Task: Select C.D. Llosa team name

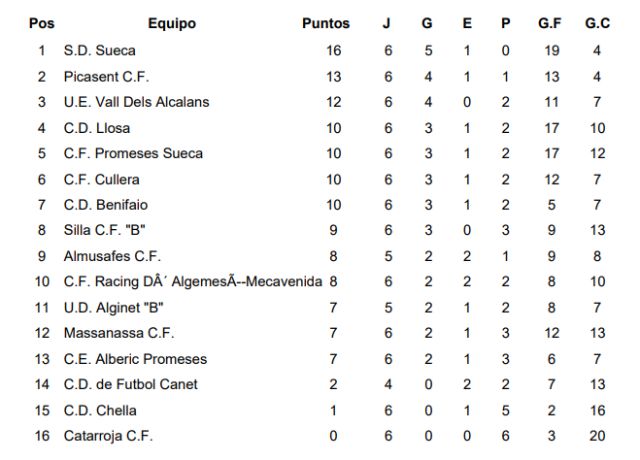Action: [x=97, y=128]
